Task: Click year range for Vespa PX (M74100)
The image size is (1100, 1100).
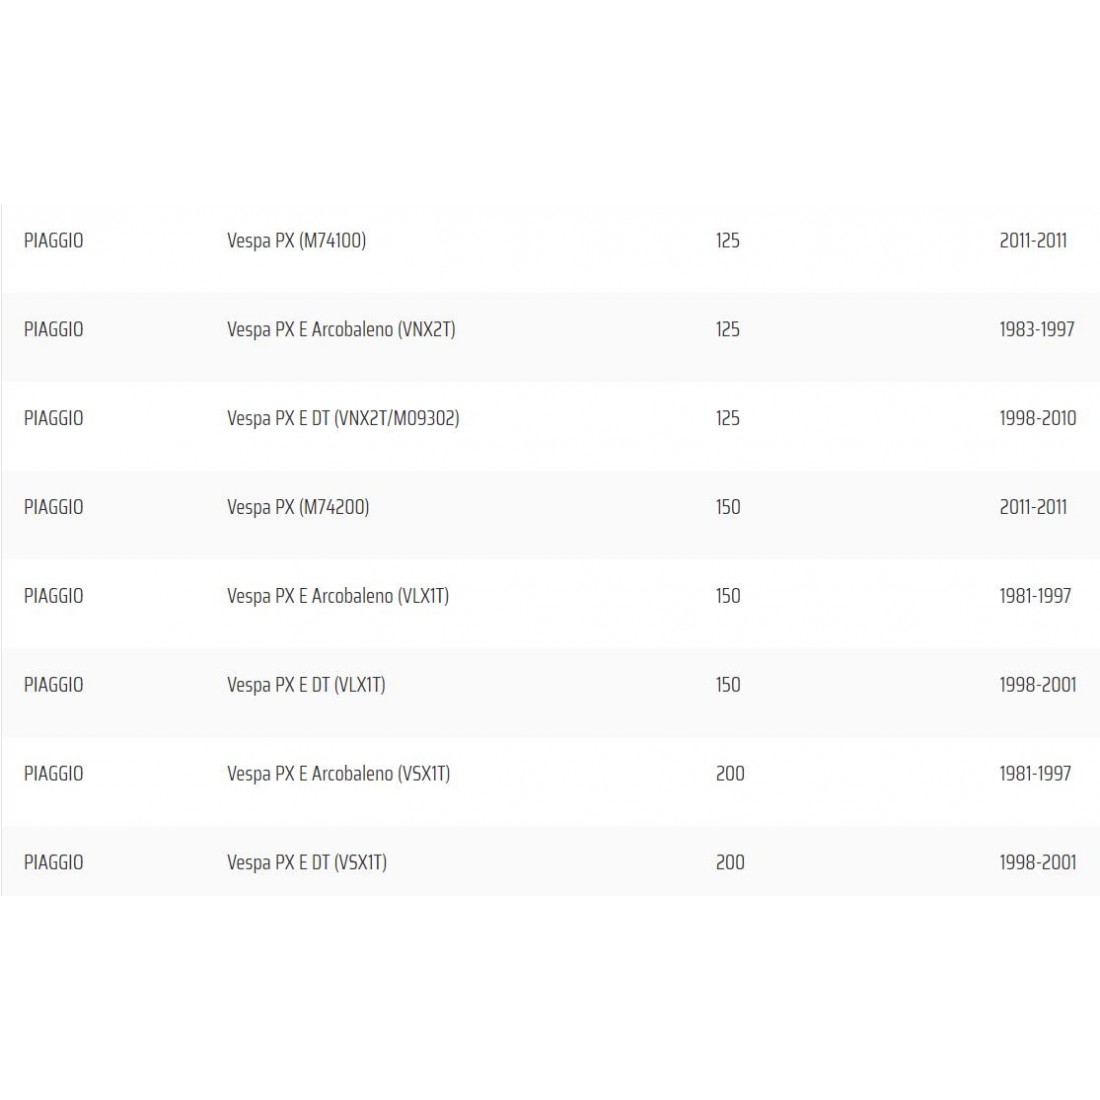Action: coord(1033,240)
